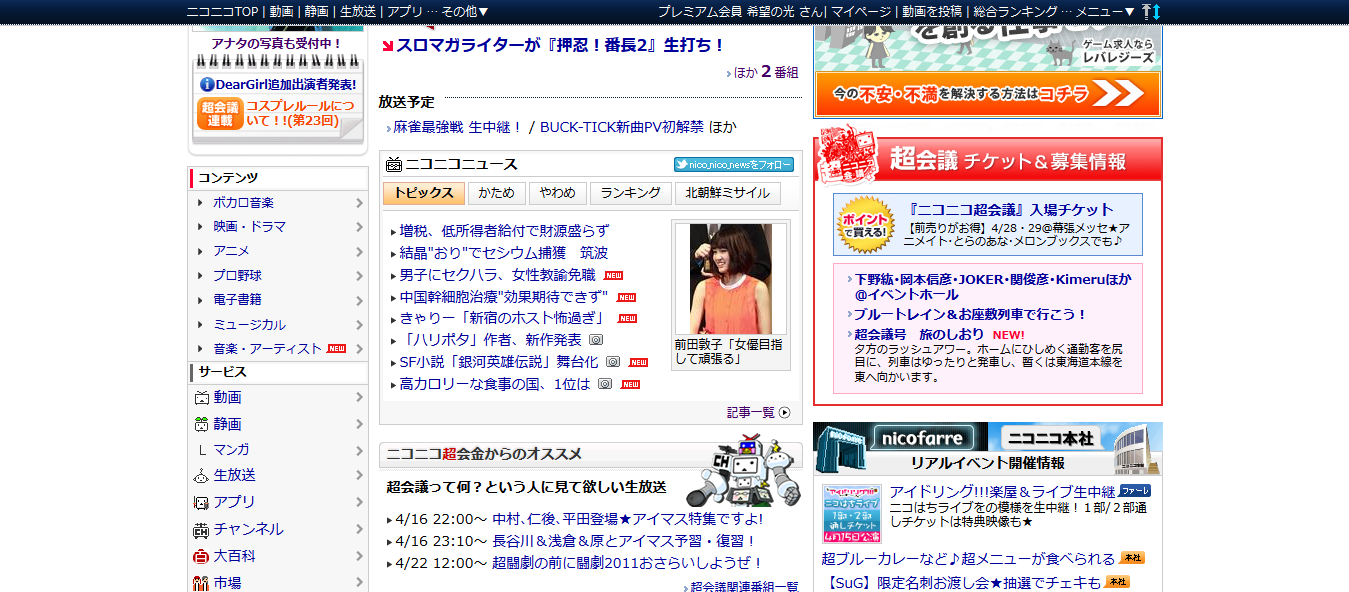
Task: Switch to the 北朝鮮ミサイル news tab
Action: [728, 193]
